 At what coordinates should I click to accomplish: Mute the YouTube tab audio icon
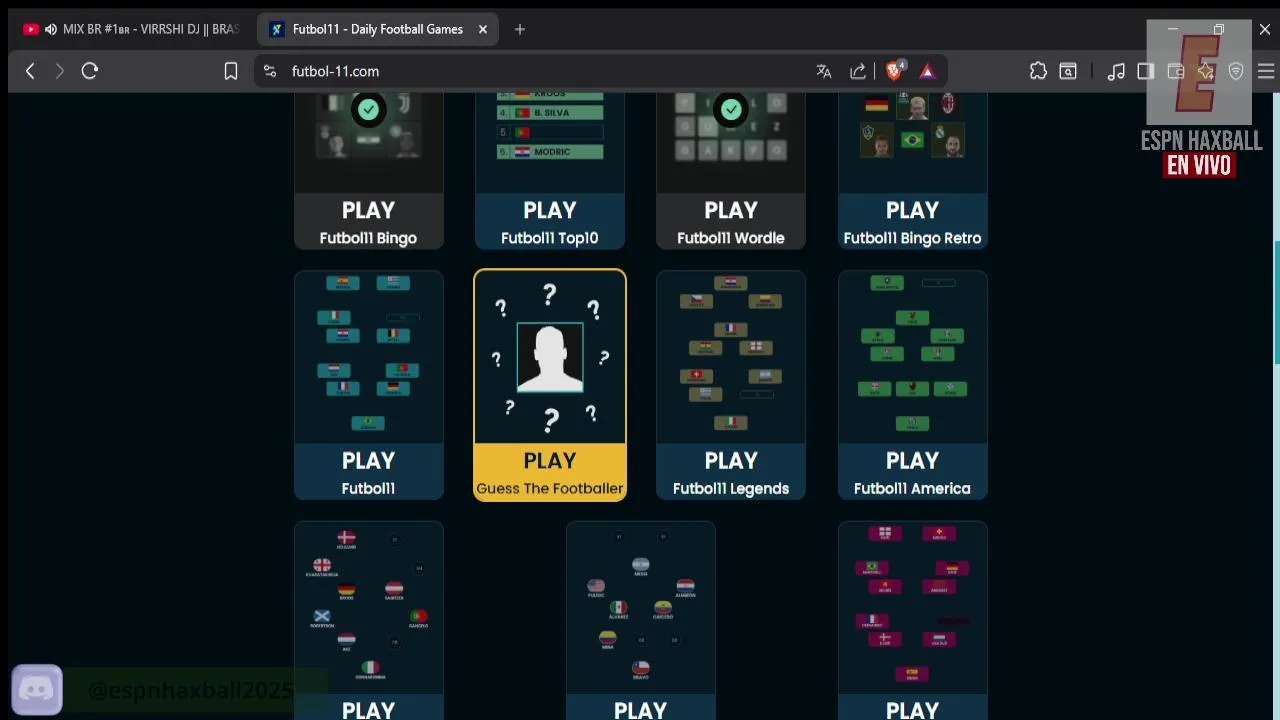51,29
